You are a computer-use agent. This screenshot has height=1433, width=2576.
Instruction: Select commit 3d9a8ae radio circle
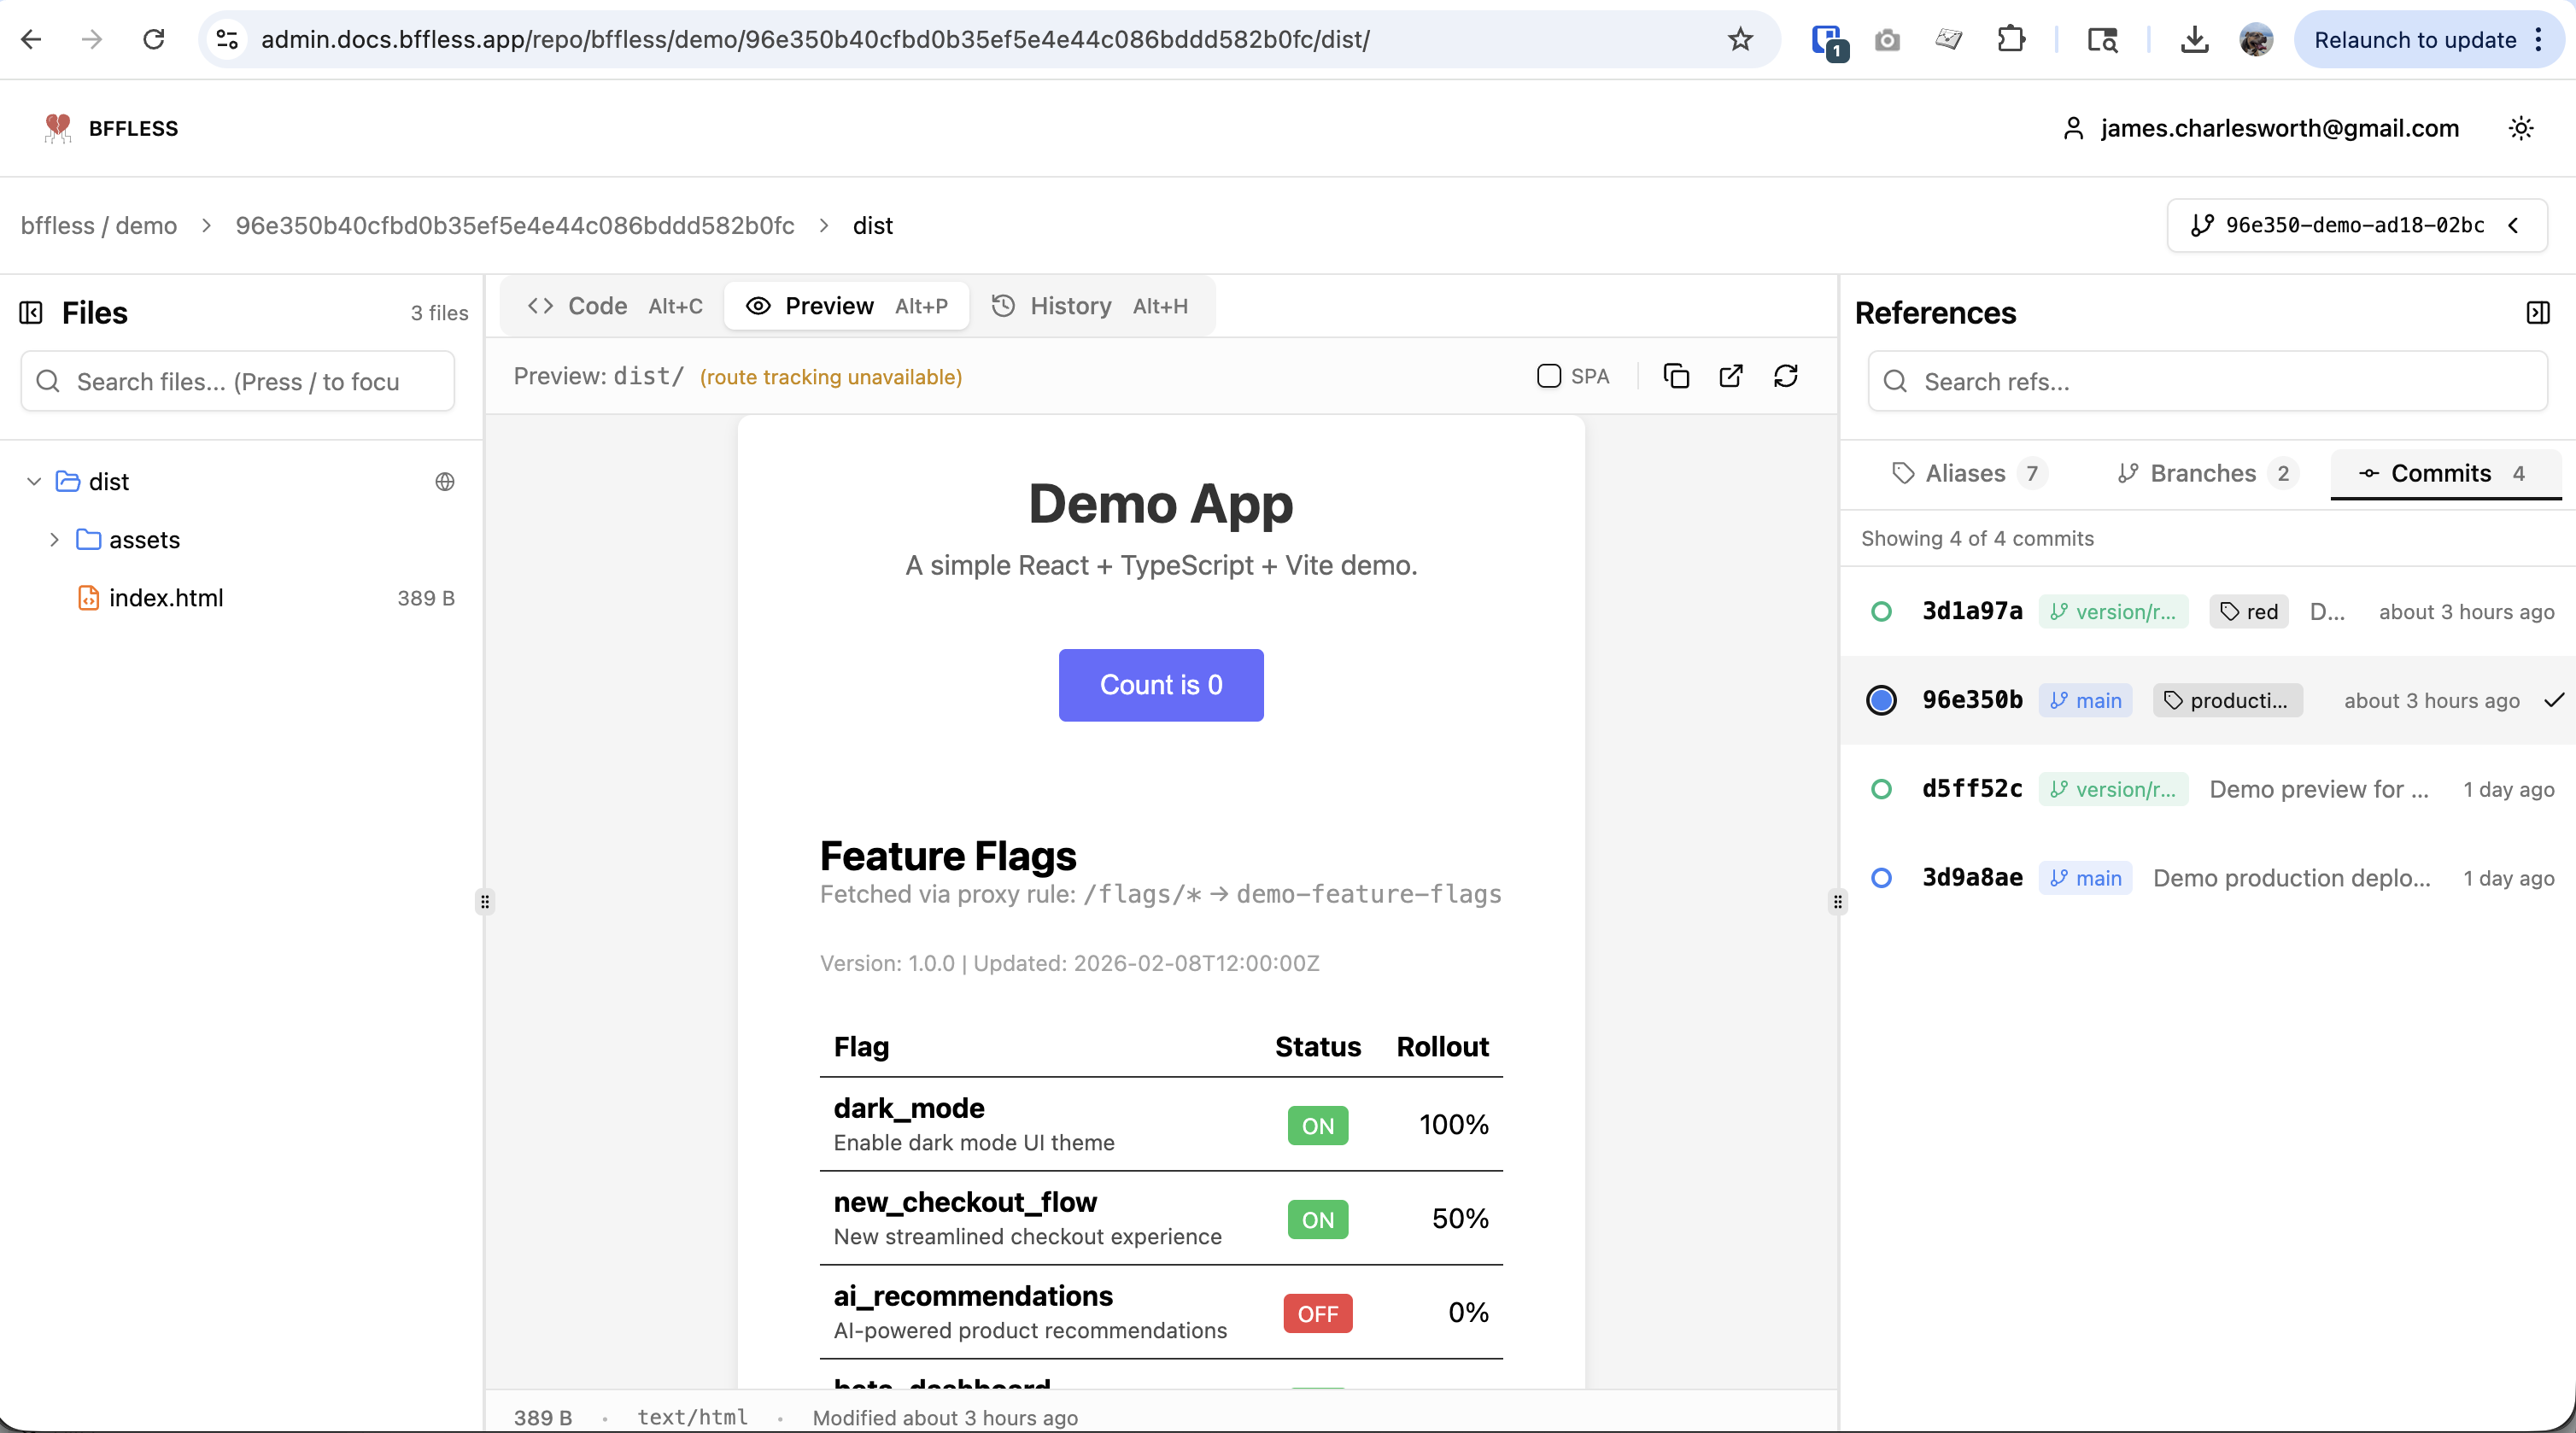click(1881, 878)
